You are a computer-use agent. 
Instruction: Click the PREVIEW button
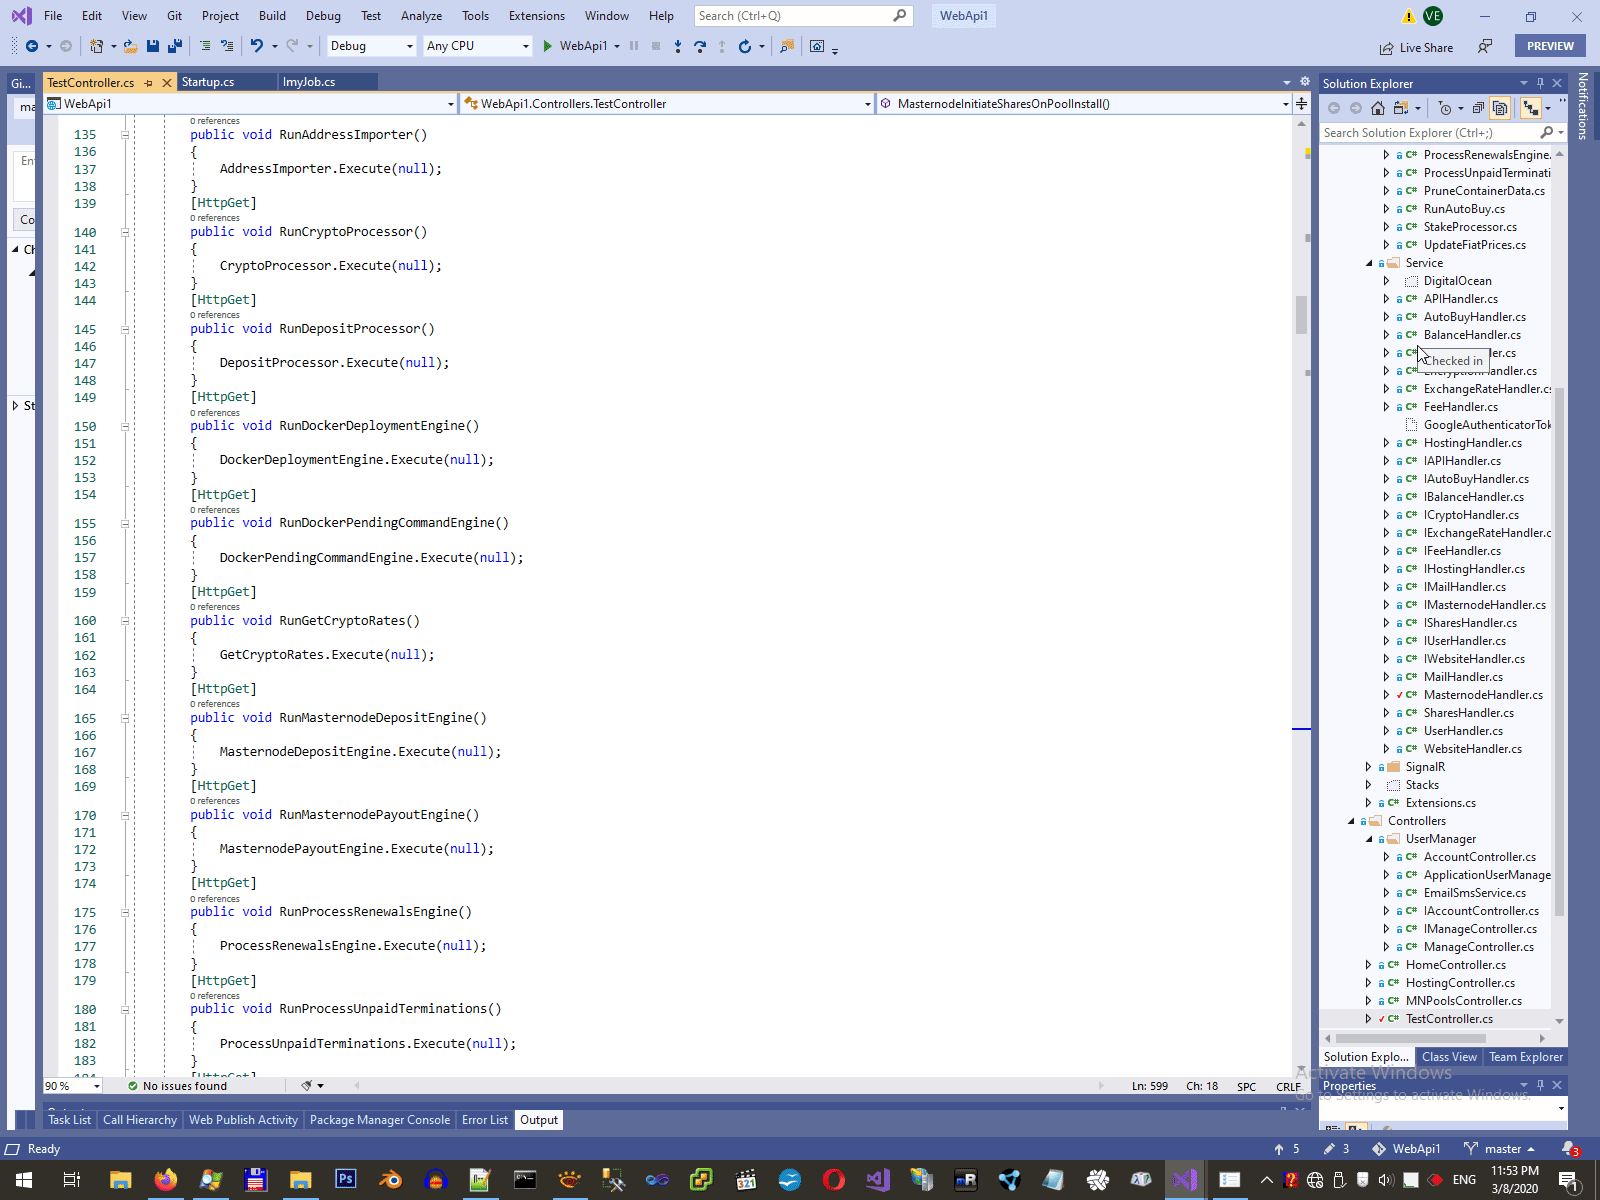1550,46
